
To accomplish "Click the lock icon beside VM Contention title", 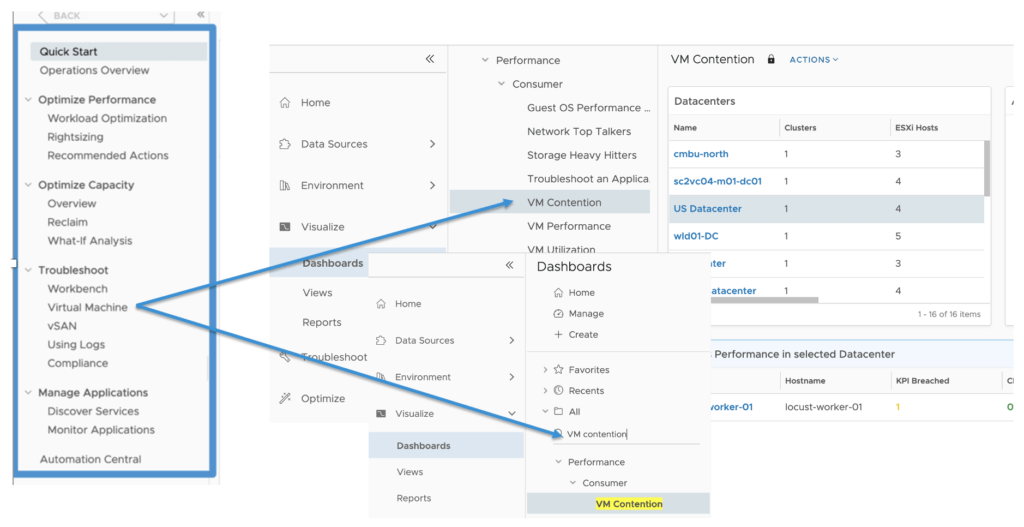I will pyautogui.click(x=771, y=60).
